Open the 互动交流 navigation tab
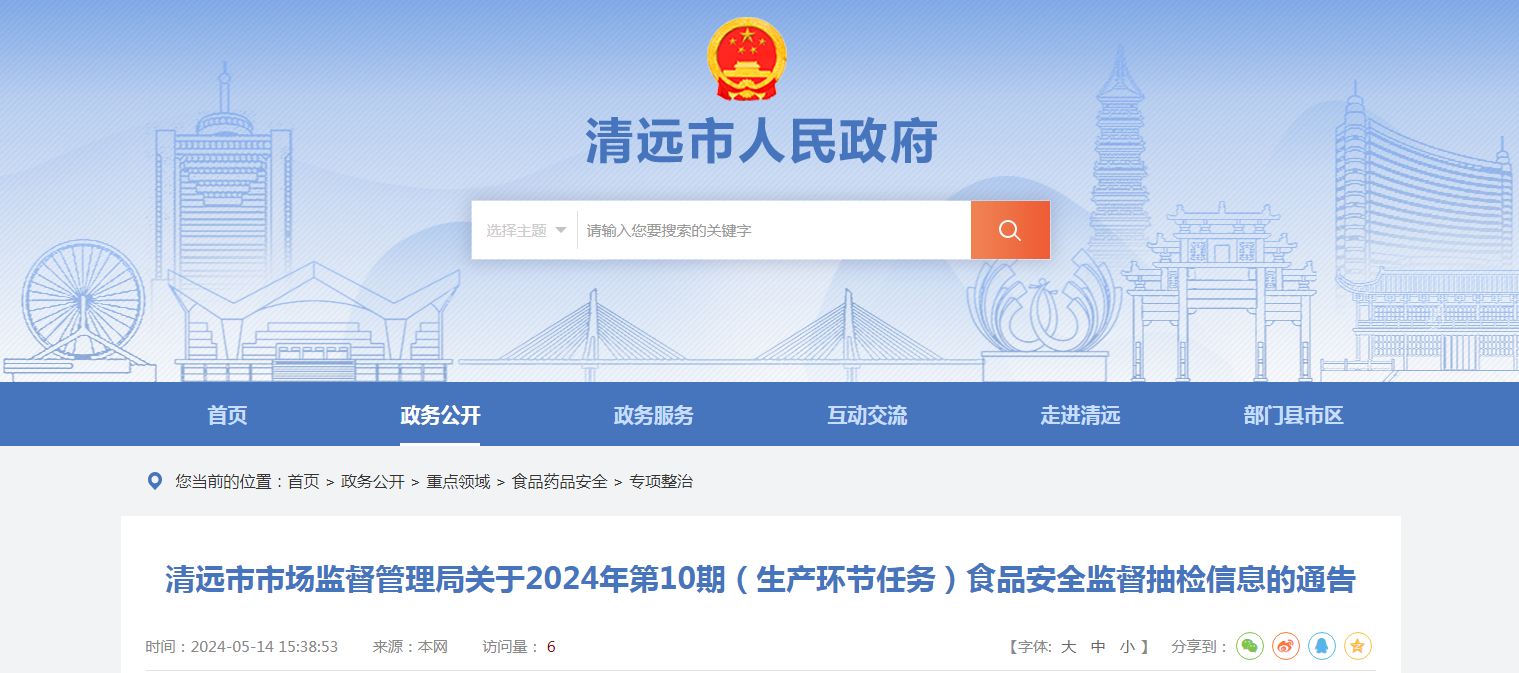 (867, 416)
